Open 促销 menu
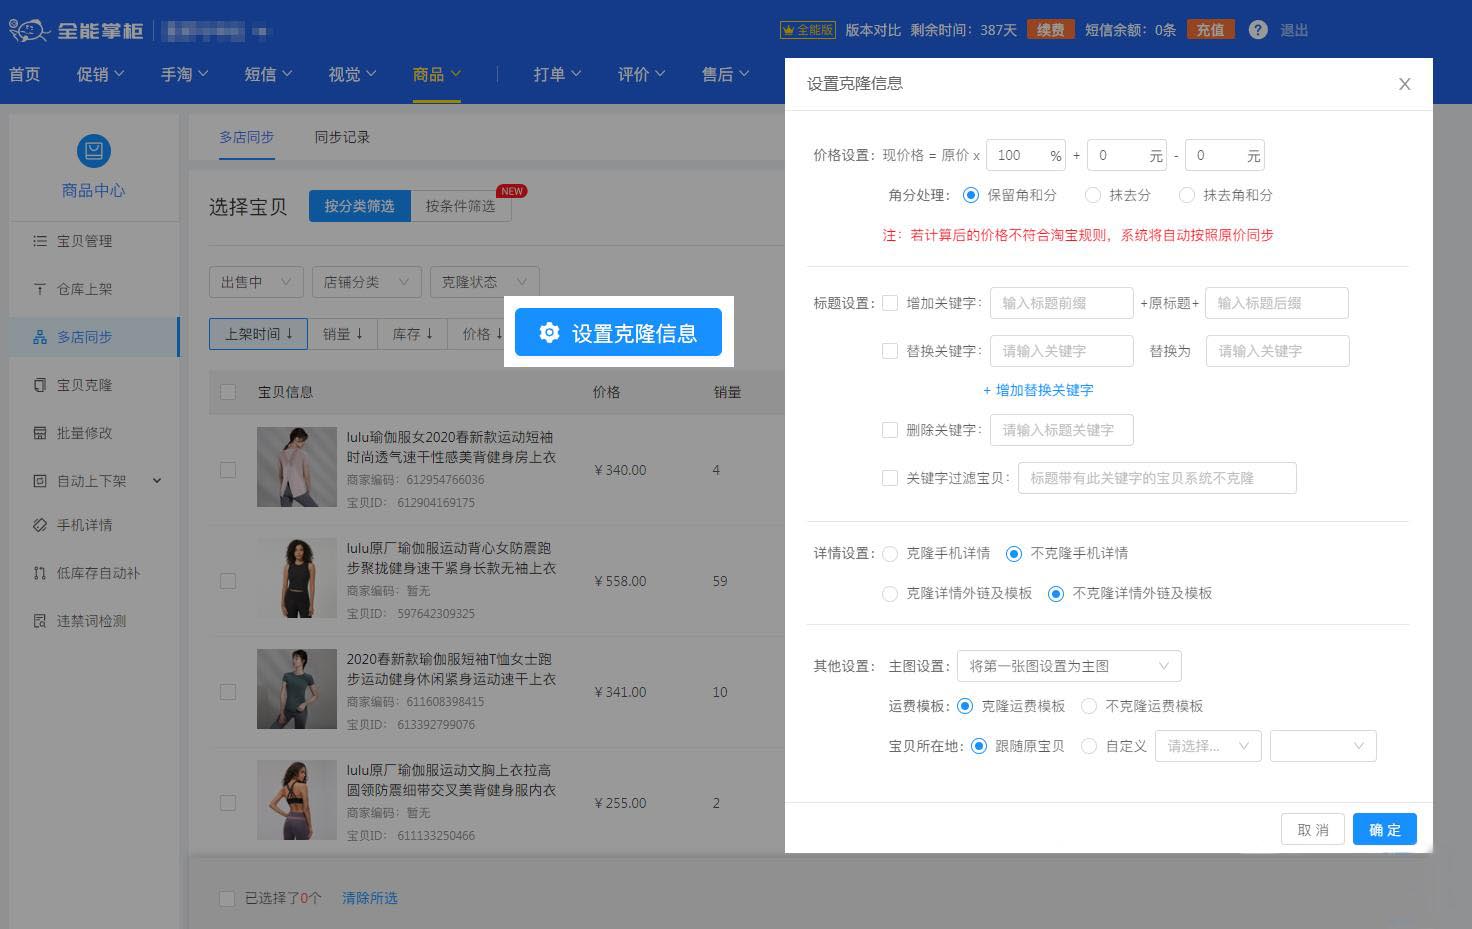 pos(100,74)
